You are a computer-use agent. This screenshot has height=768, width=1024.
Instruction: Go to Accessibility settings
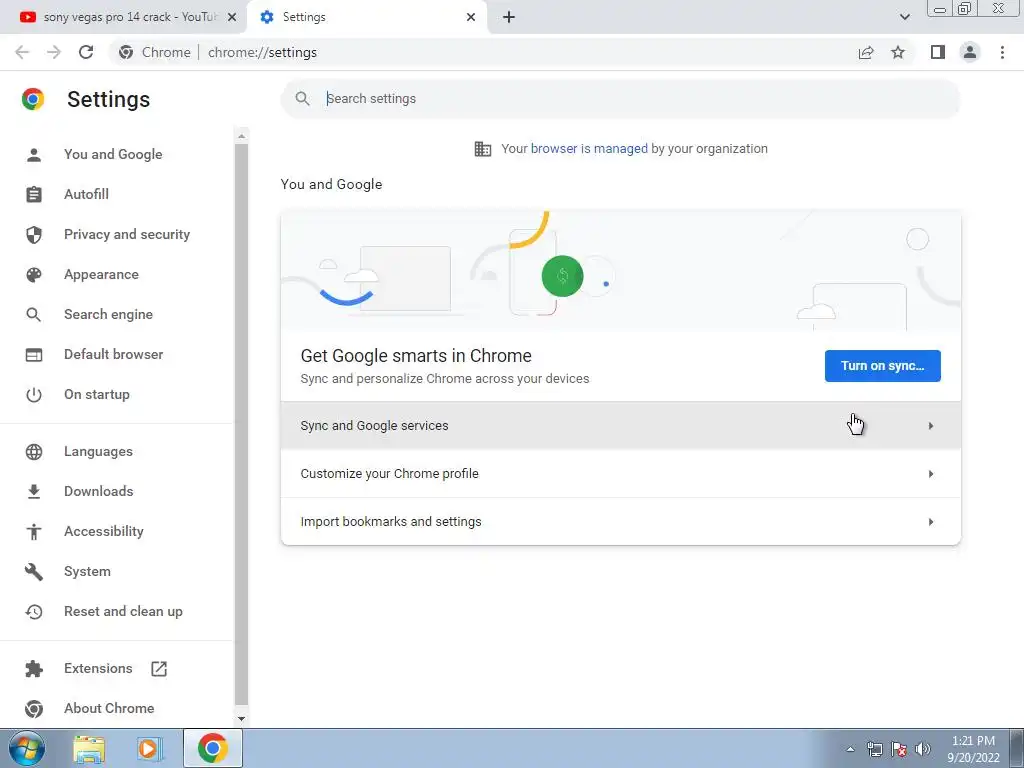[x=103, y=531]
